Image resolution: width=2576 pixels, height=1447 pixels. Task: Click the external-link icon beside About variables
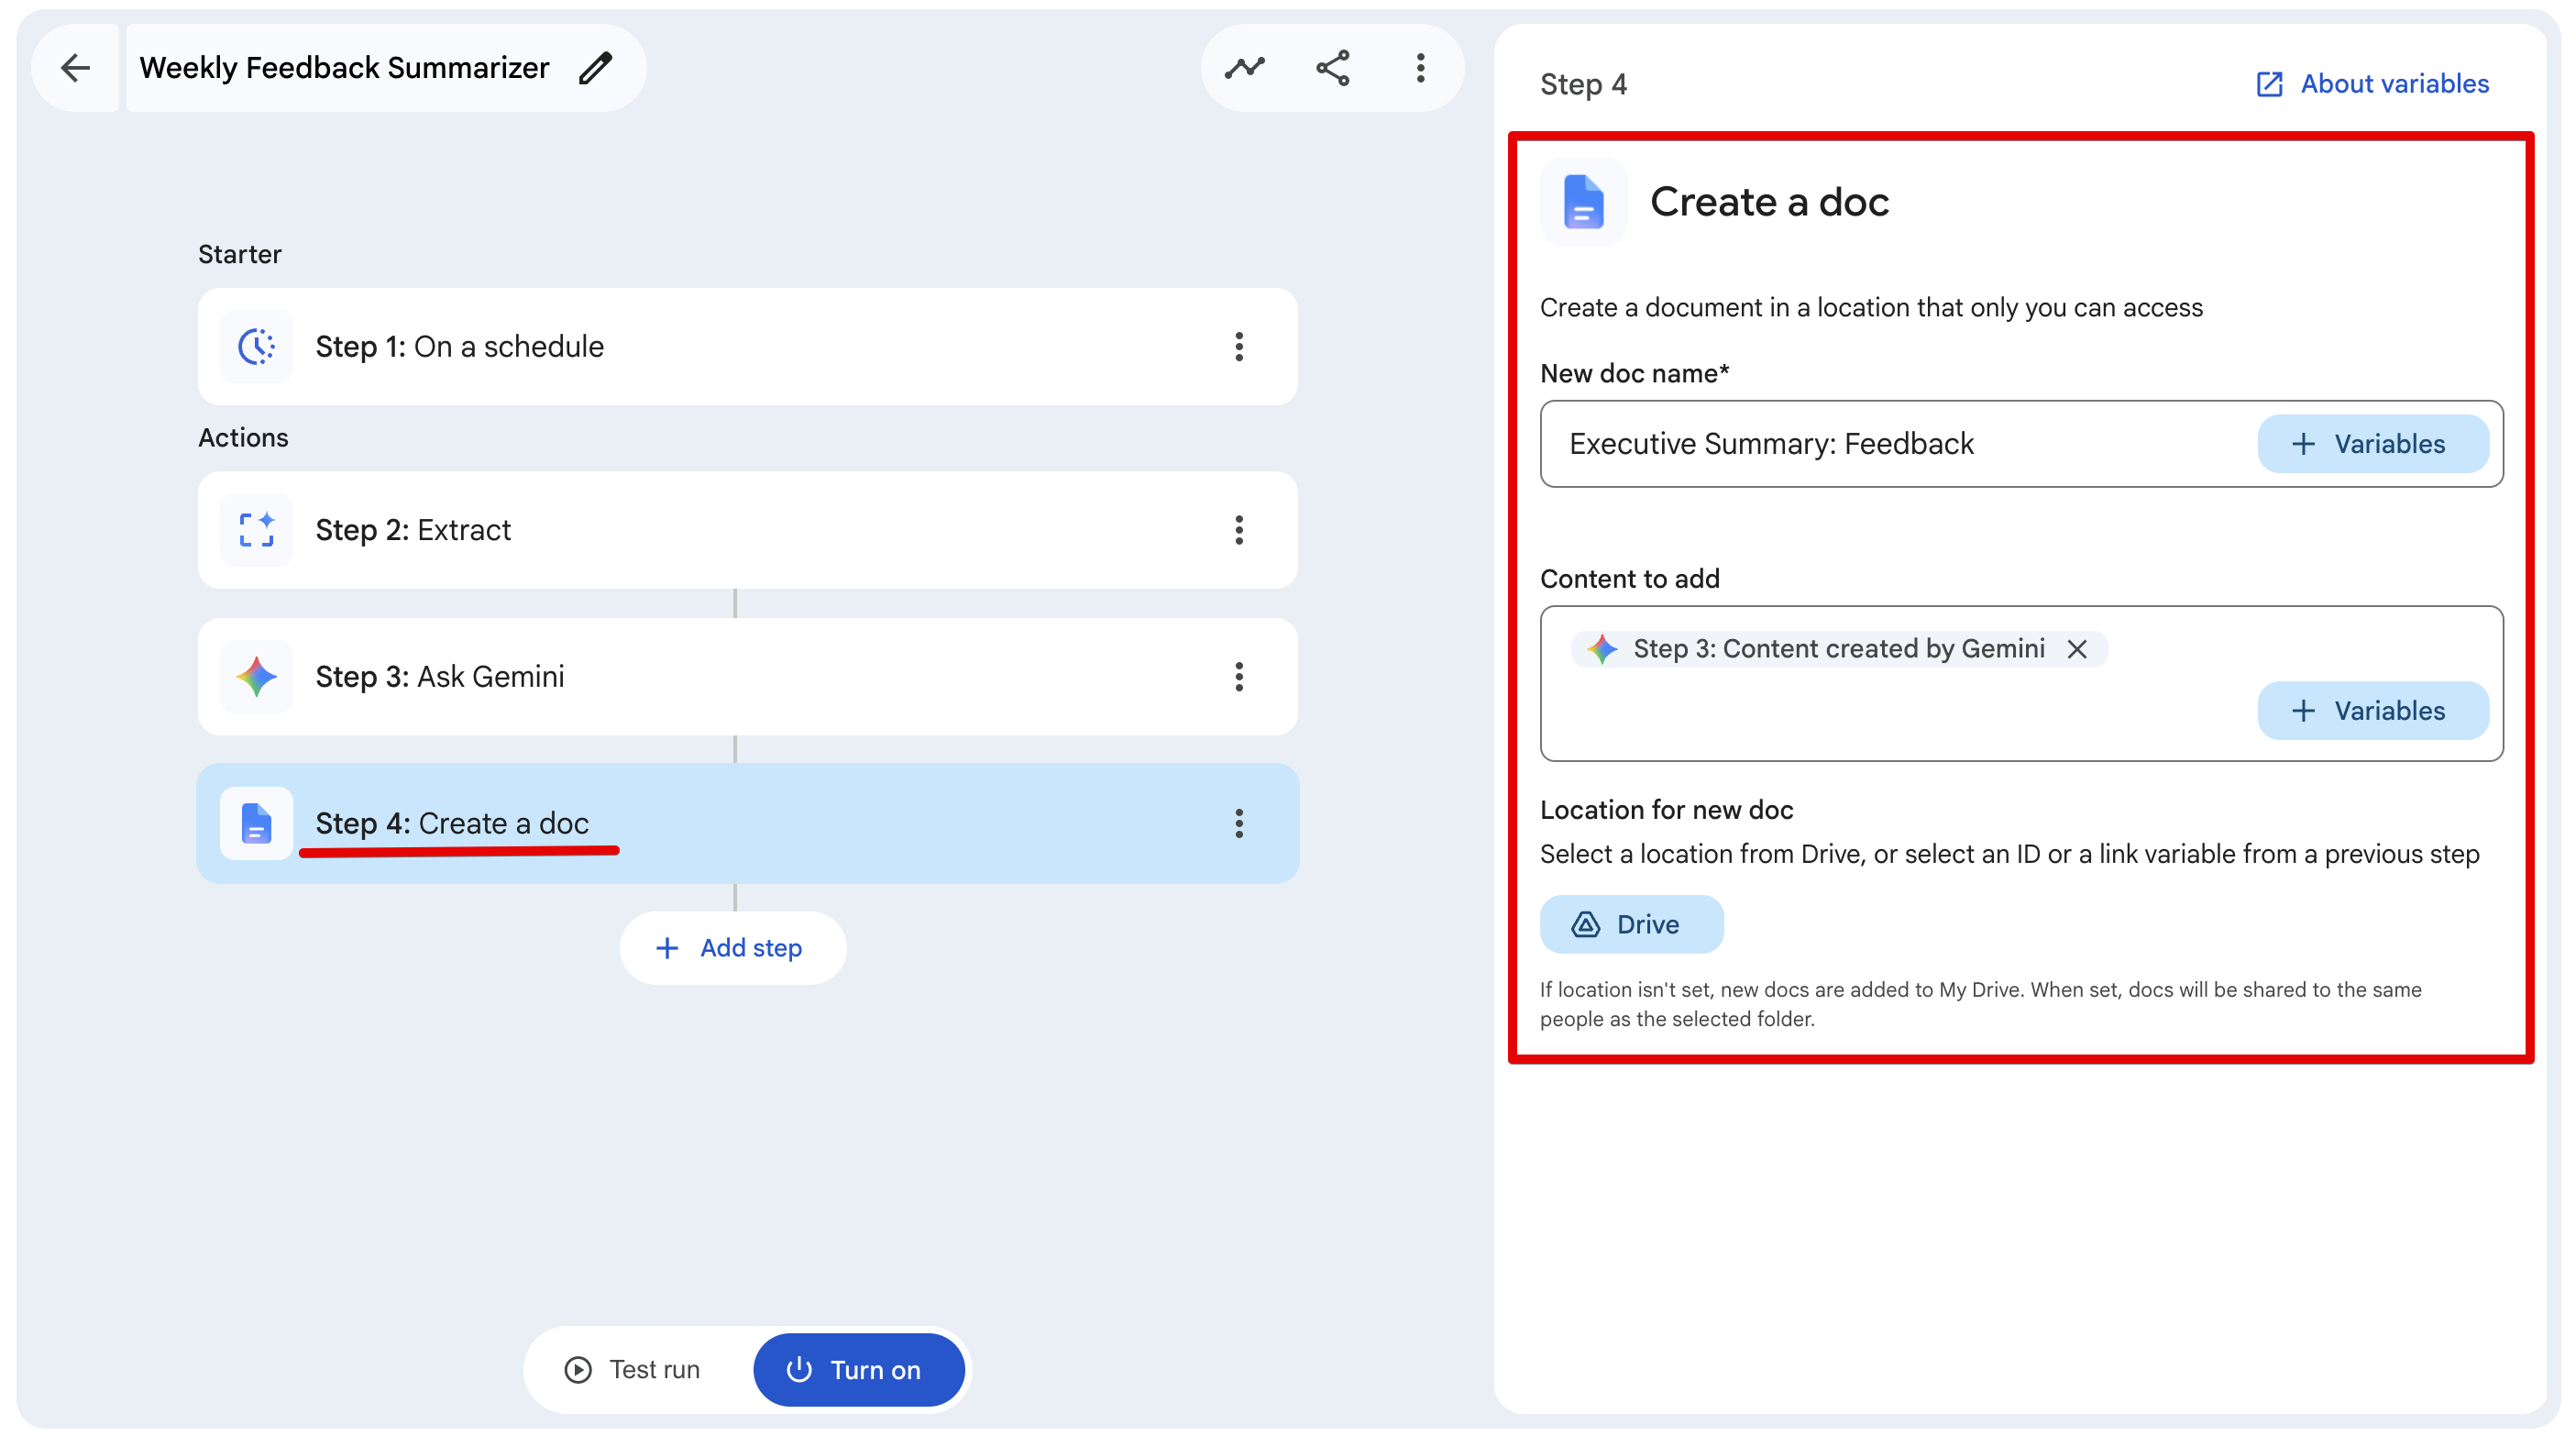pyautogui.click(x=2269, y=84)
